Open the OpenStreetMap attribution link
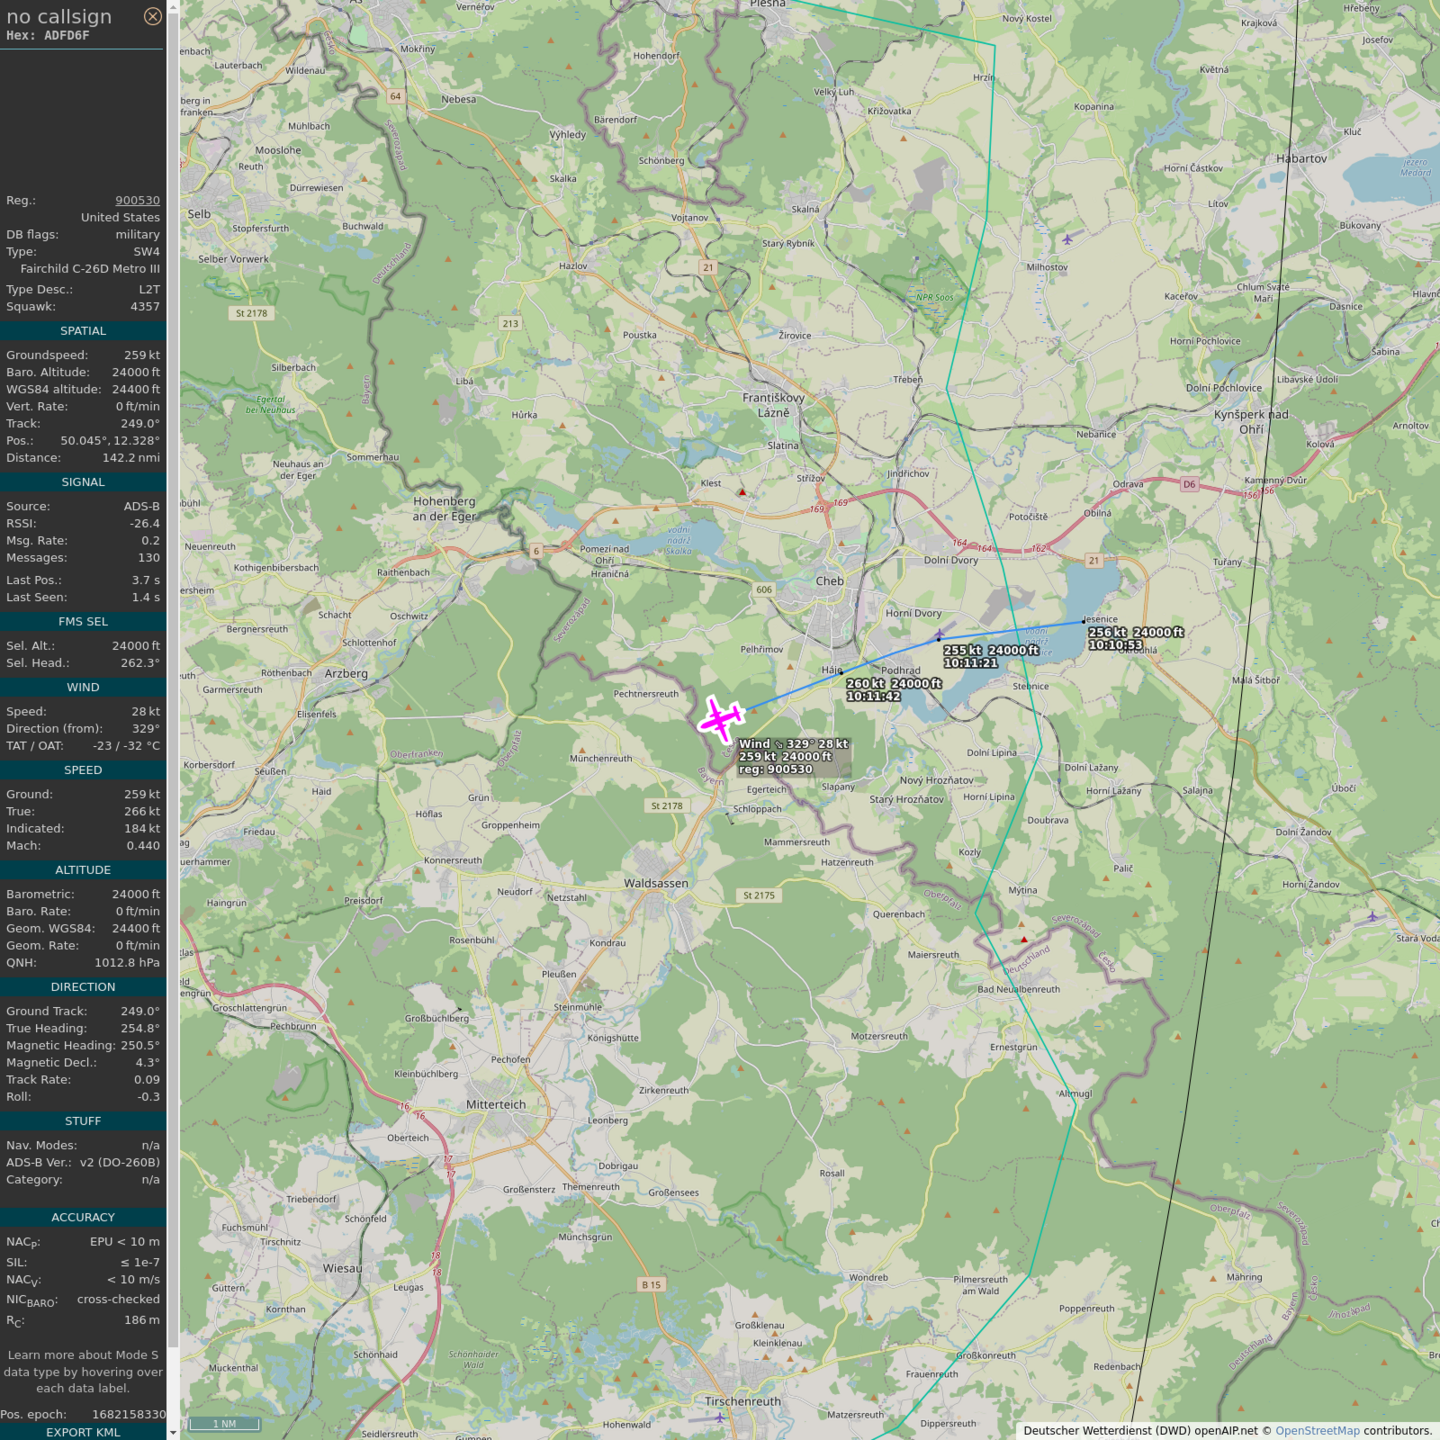 coord(1317,1431)
